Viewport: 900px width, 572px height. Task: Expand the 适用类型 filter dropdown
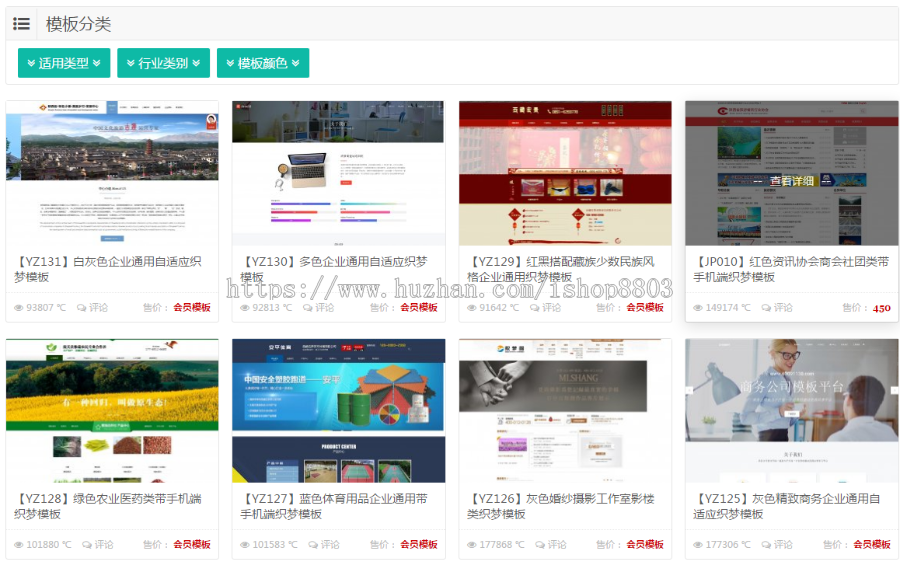coord(64,63)
